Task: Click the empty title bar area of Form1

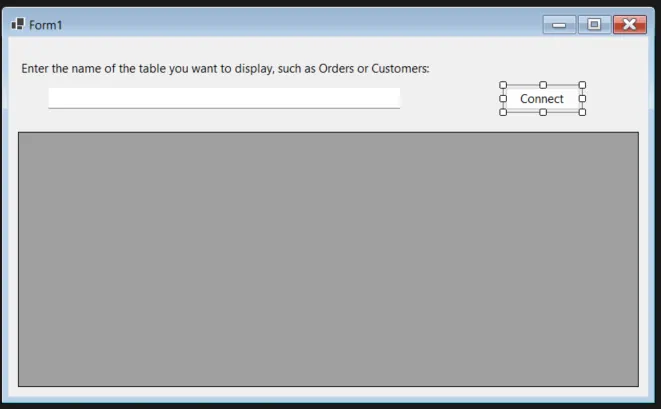Action: tap(300, 25)
